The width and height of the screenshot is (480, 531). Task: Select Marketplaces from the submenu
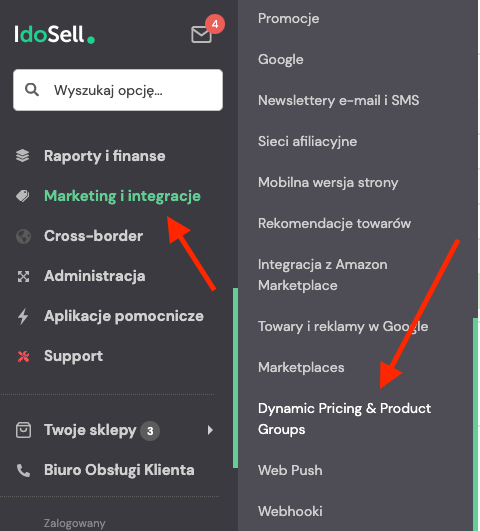(x=301, y=367)
